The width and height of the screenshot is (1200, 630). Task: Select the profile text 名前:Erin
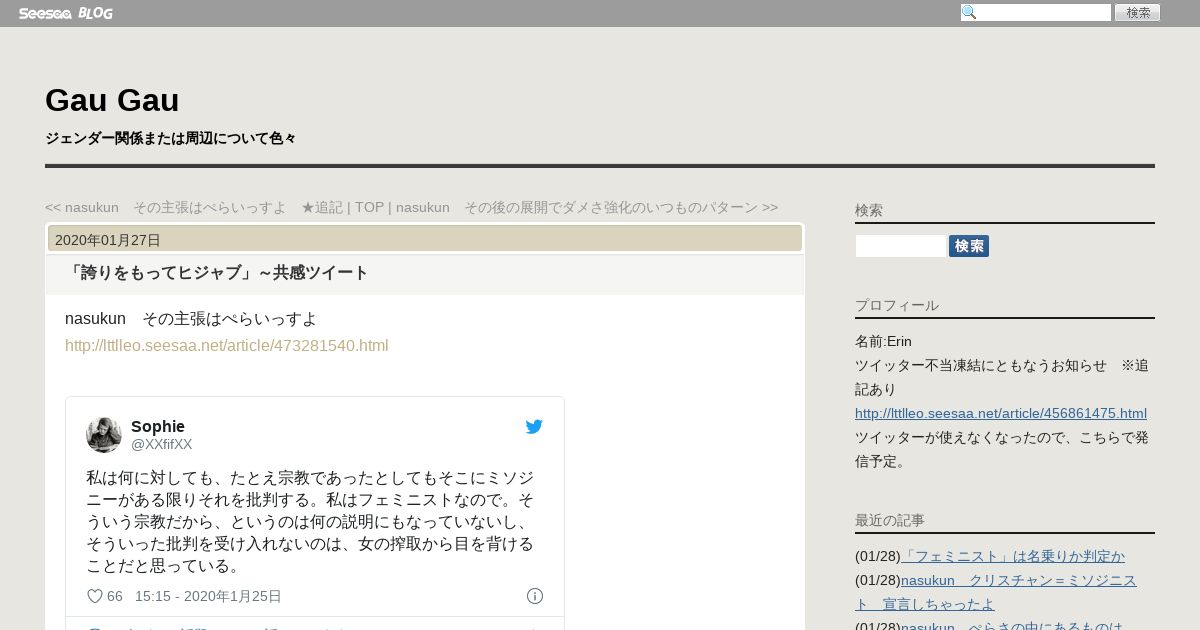(x=884, y=341)
